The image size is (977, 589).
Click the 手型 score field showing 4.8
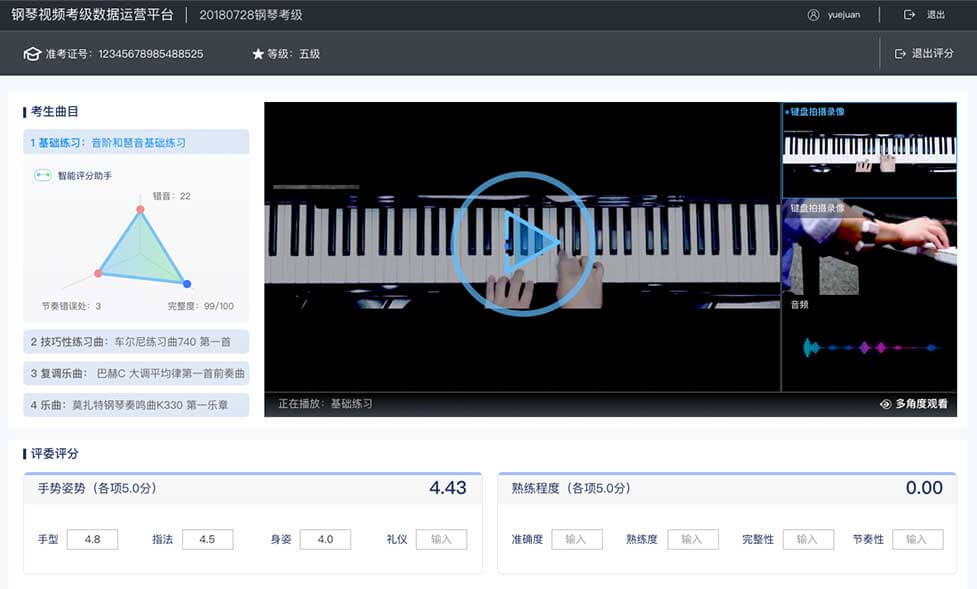[92, 539]
